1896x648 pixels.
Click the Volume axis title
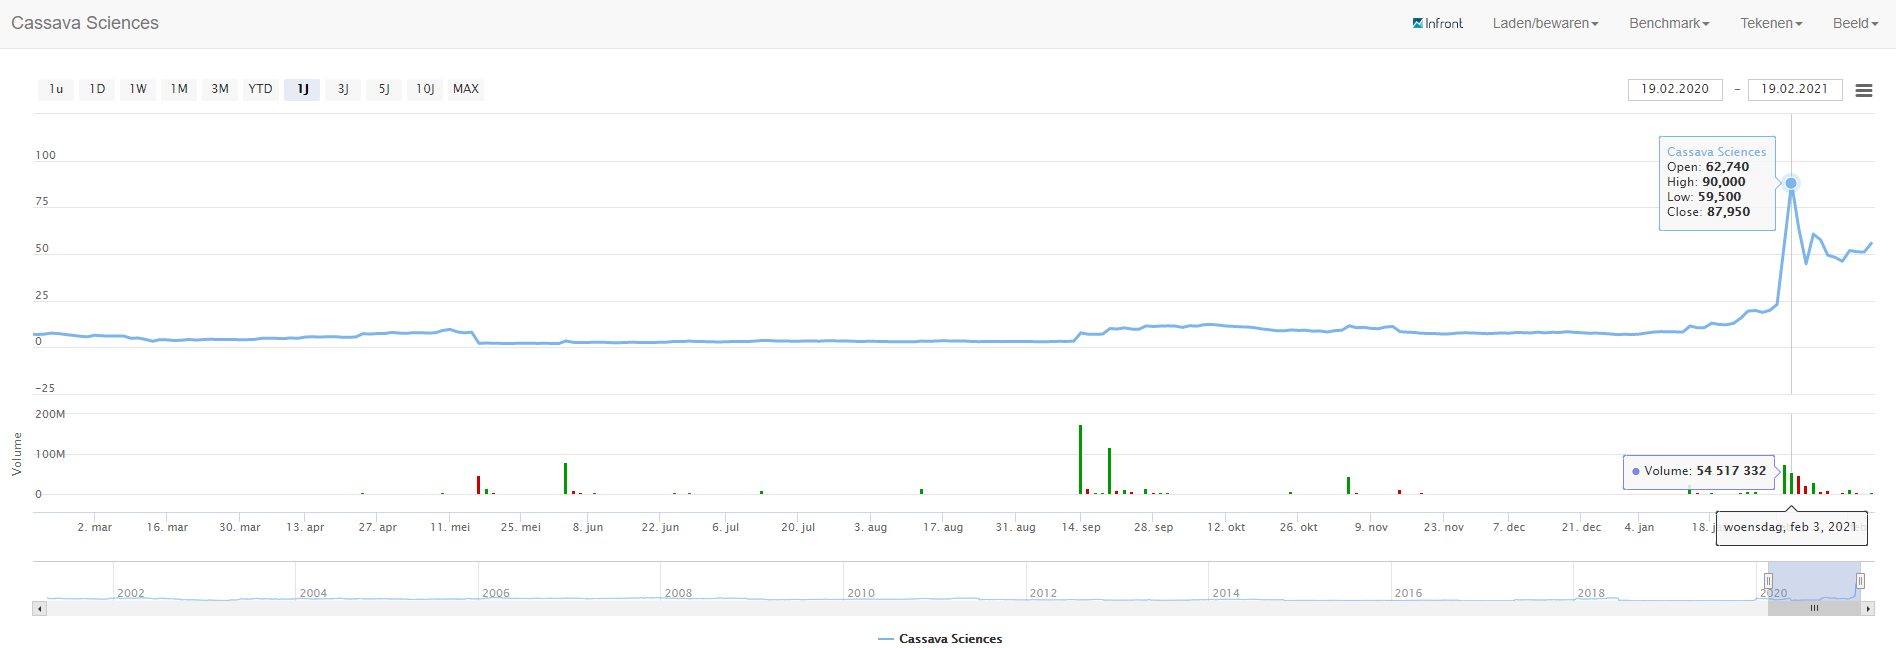point(17,454)
